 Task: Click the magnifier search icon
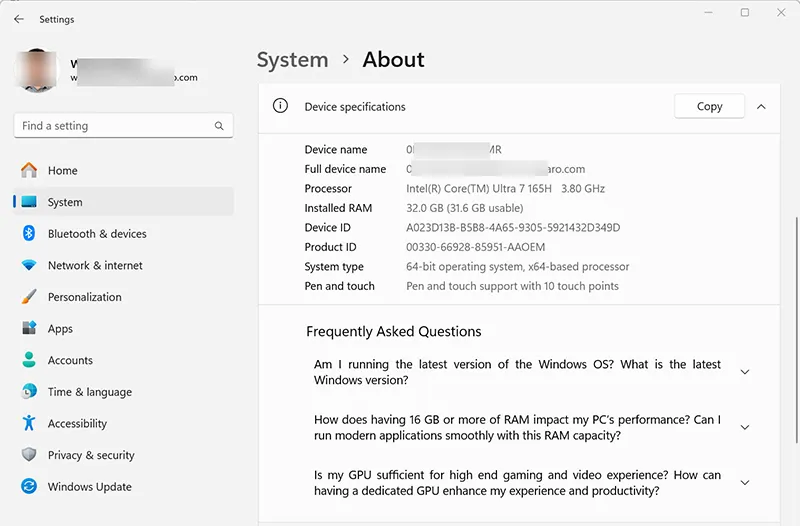click(219, 126)
